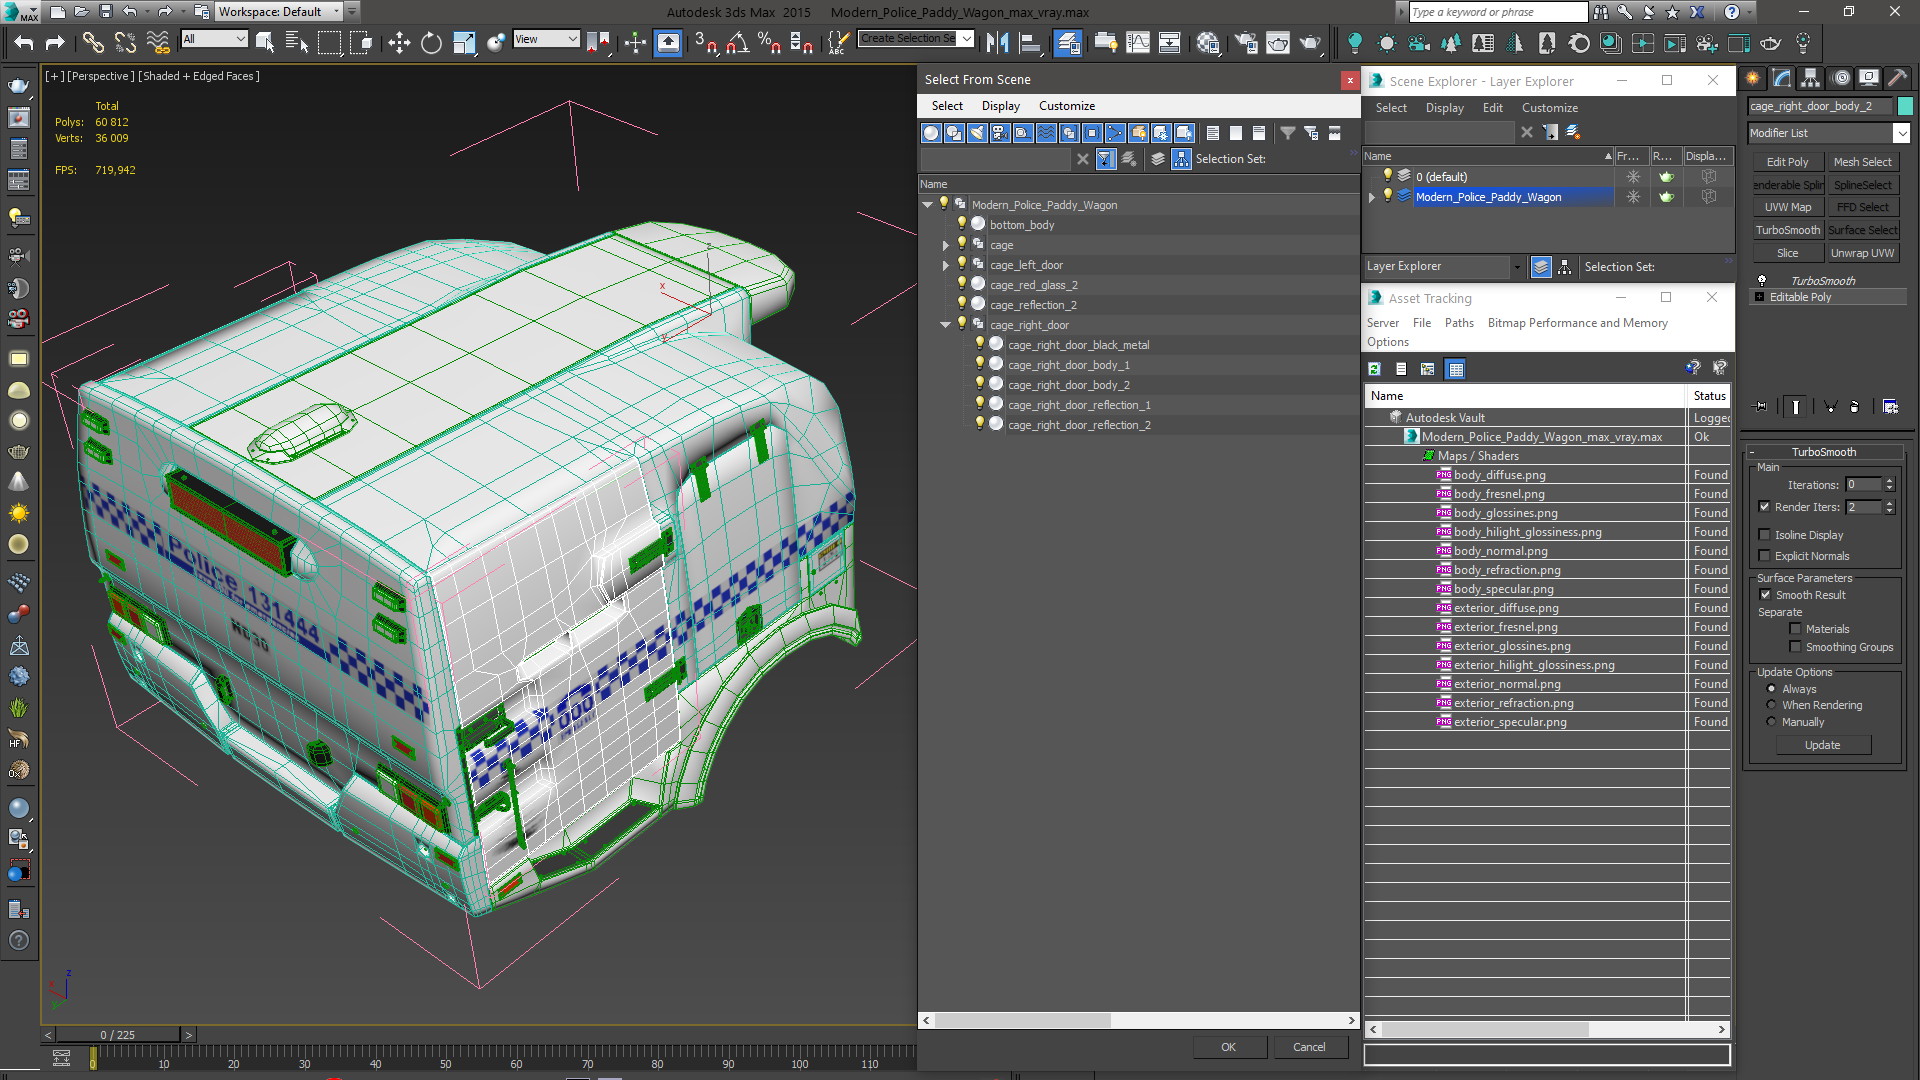Click the Mirror tool icon
The image size is (1920, 1080).
click(x=997, y=42)
